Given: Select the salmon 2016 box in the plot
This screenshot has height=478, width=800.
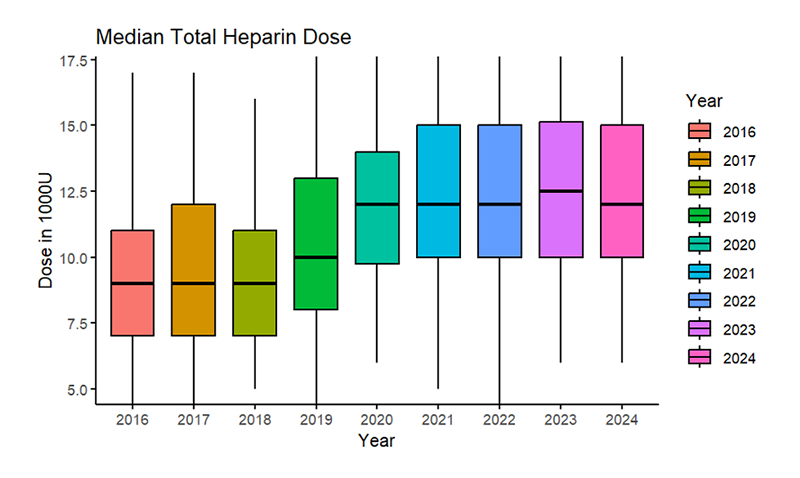Looking at the screenshot, I should pos(133,283).
